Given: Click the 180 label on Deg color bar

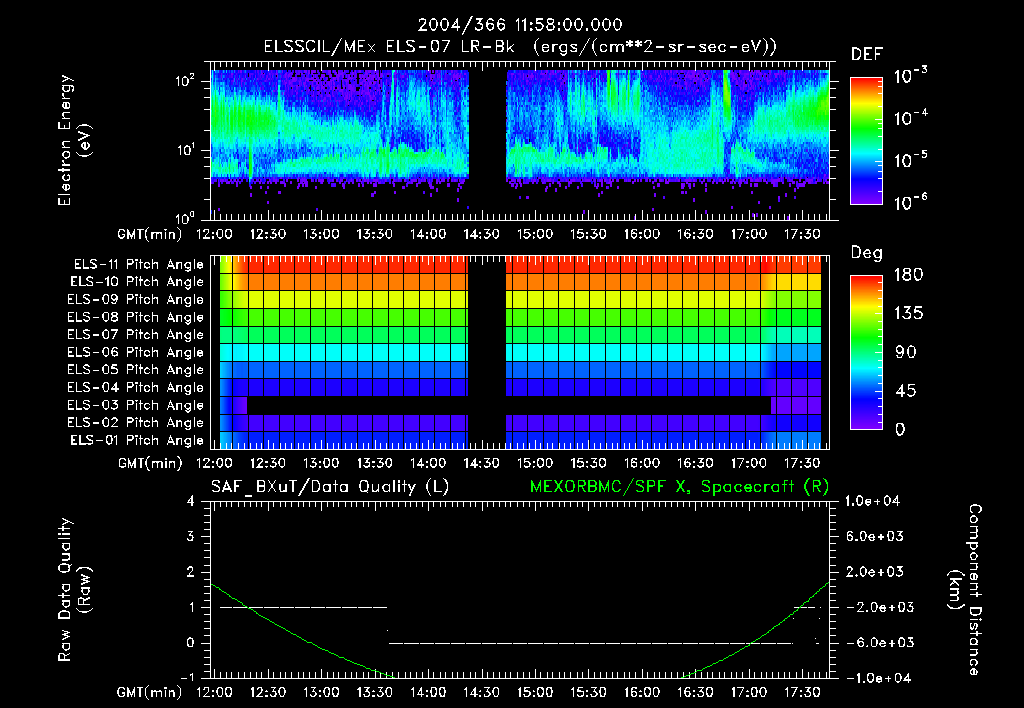Looking at the screenshot, I should tap(908, 275).
